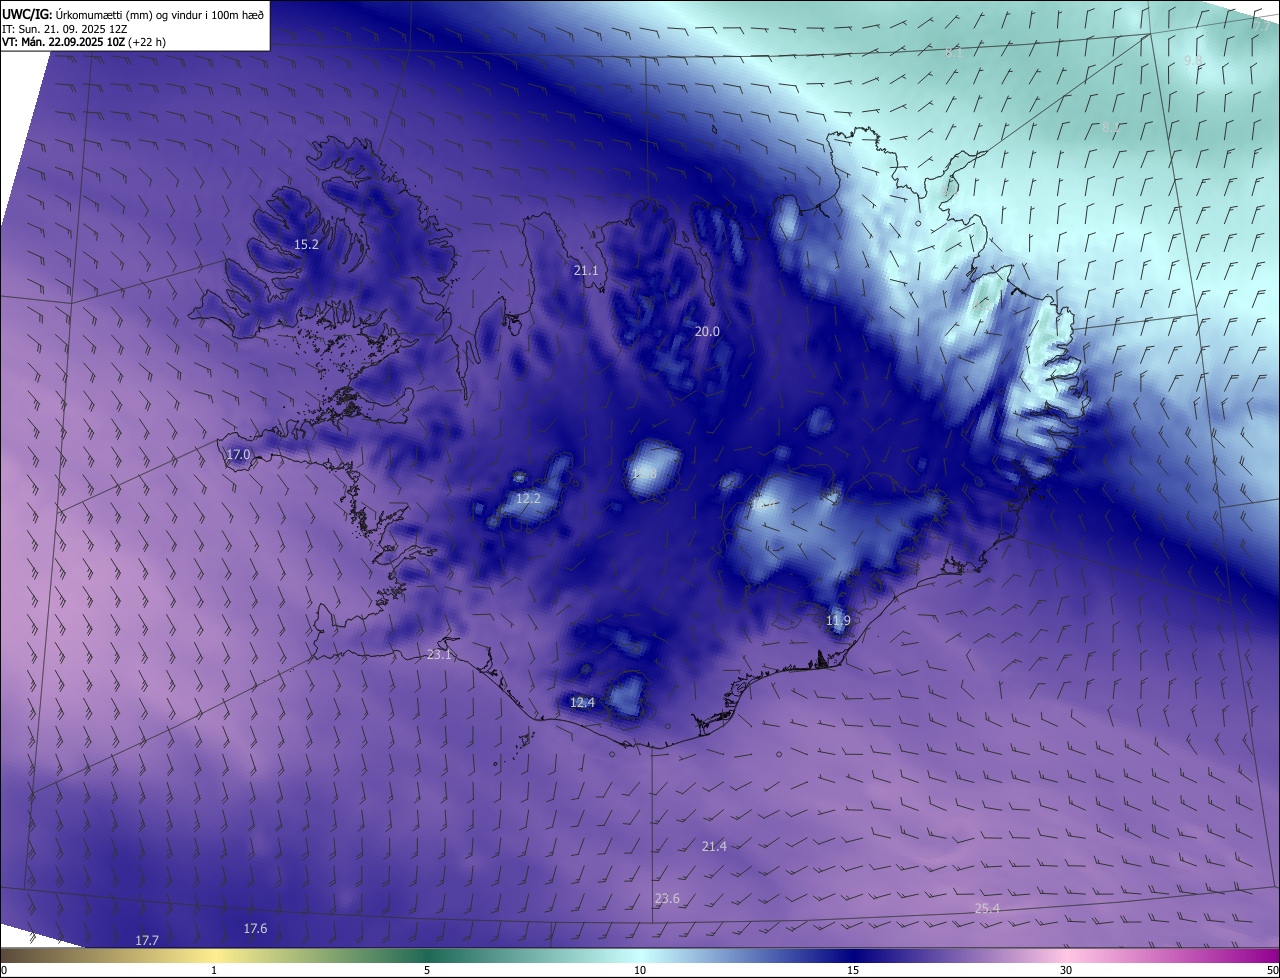This screenshot has height=978, width=1280.
Task: Click the 11.9 value near the southeast coast
Action: click(838, 621)
